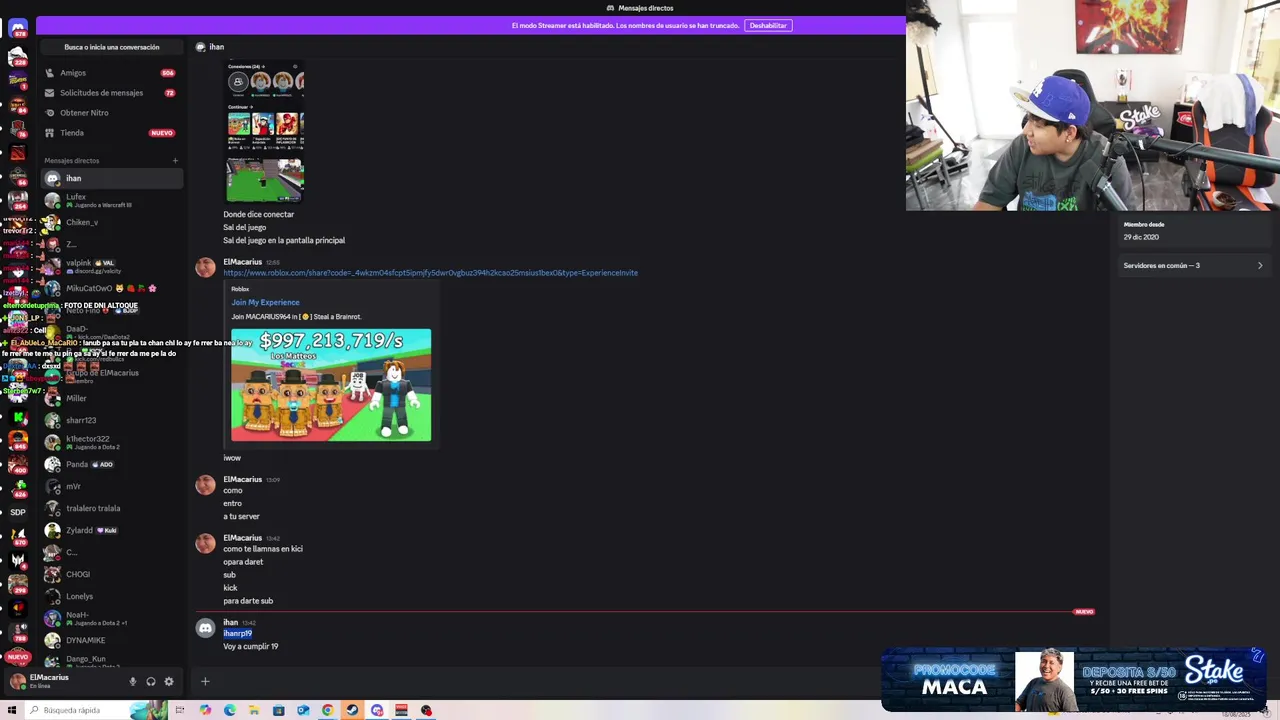Open the Amigos friends page

coord(111,73)
